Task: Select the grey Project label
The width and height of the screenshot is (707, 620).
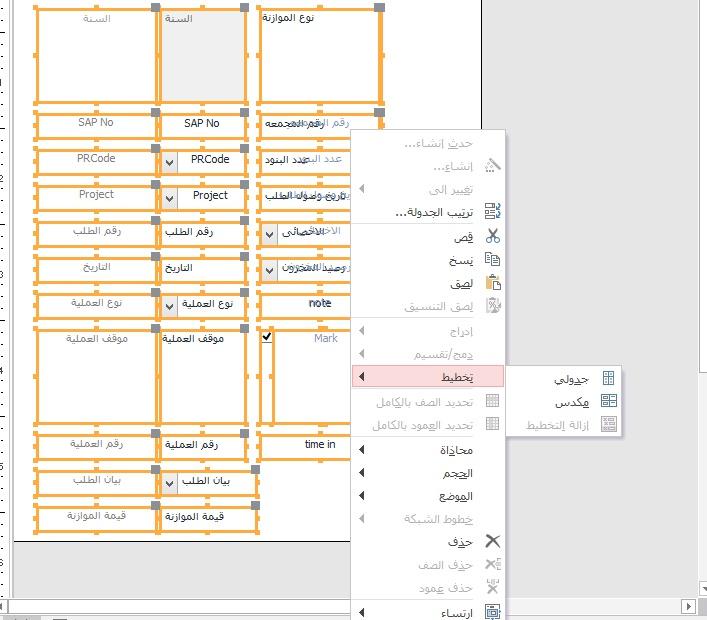Action: point(96,198)
